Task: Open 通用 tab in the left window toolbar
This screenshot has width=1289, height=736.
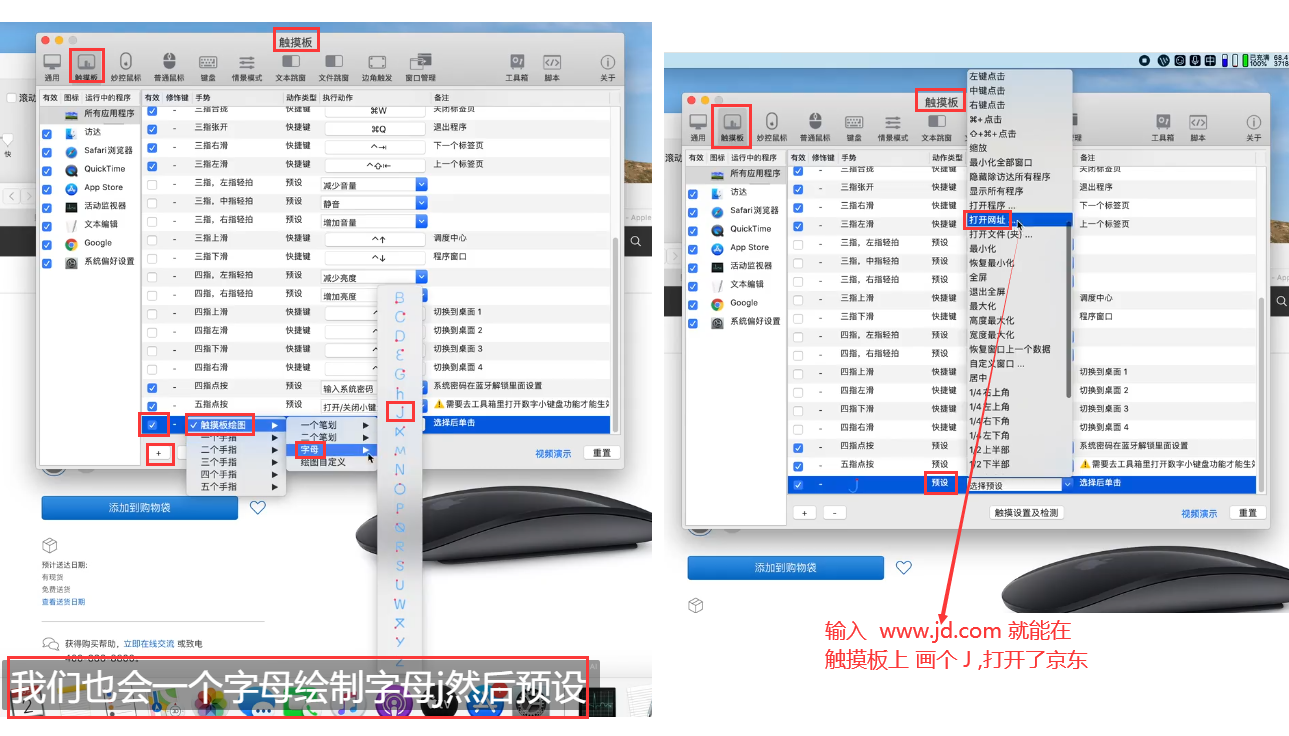Action: 52,67
